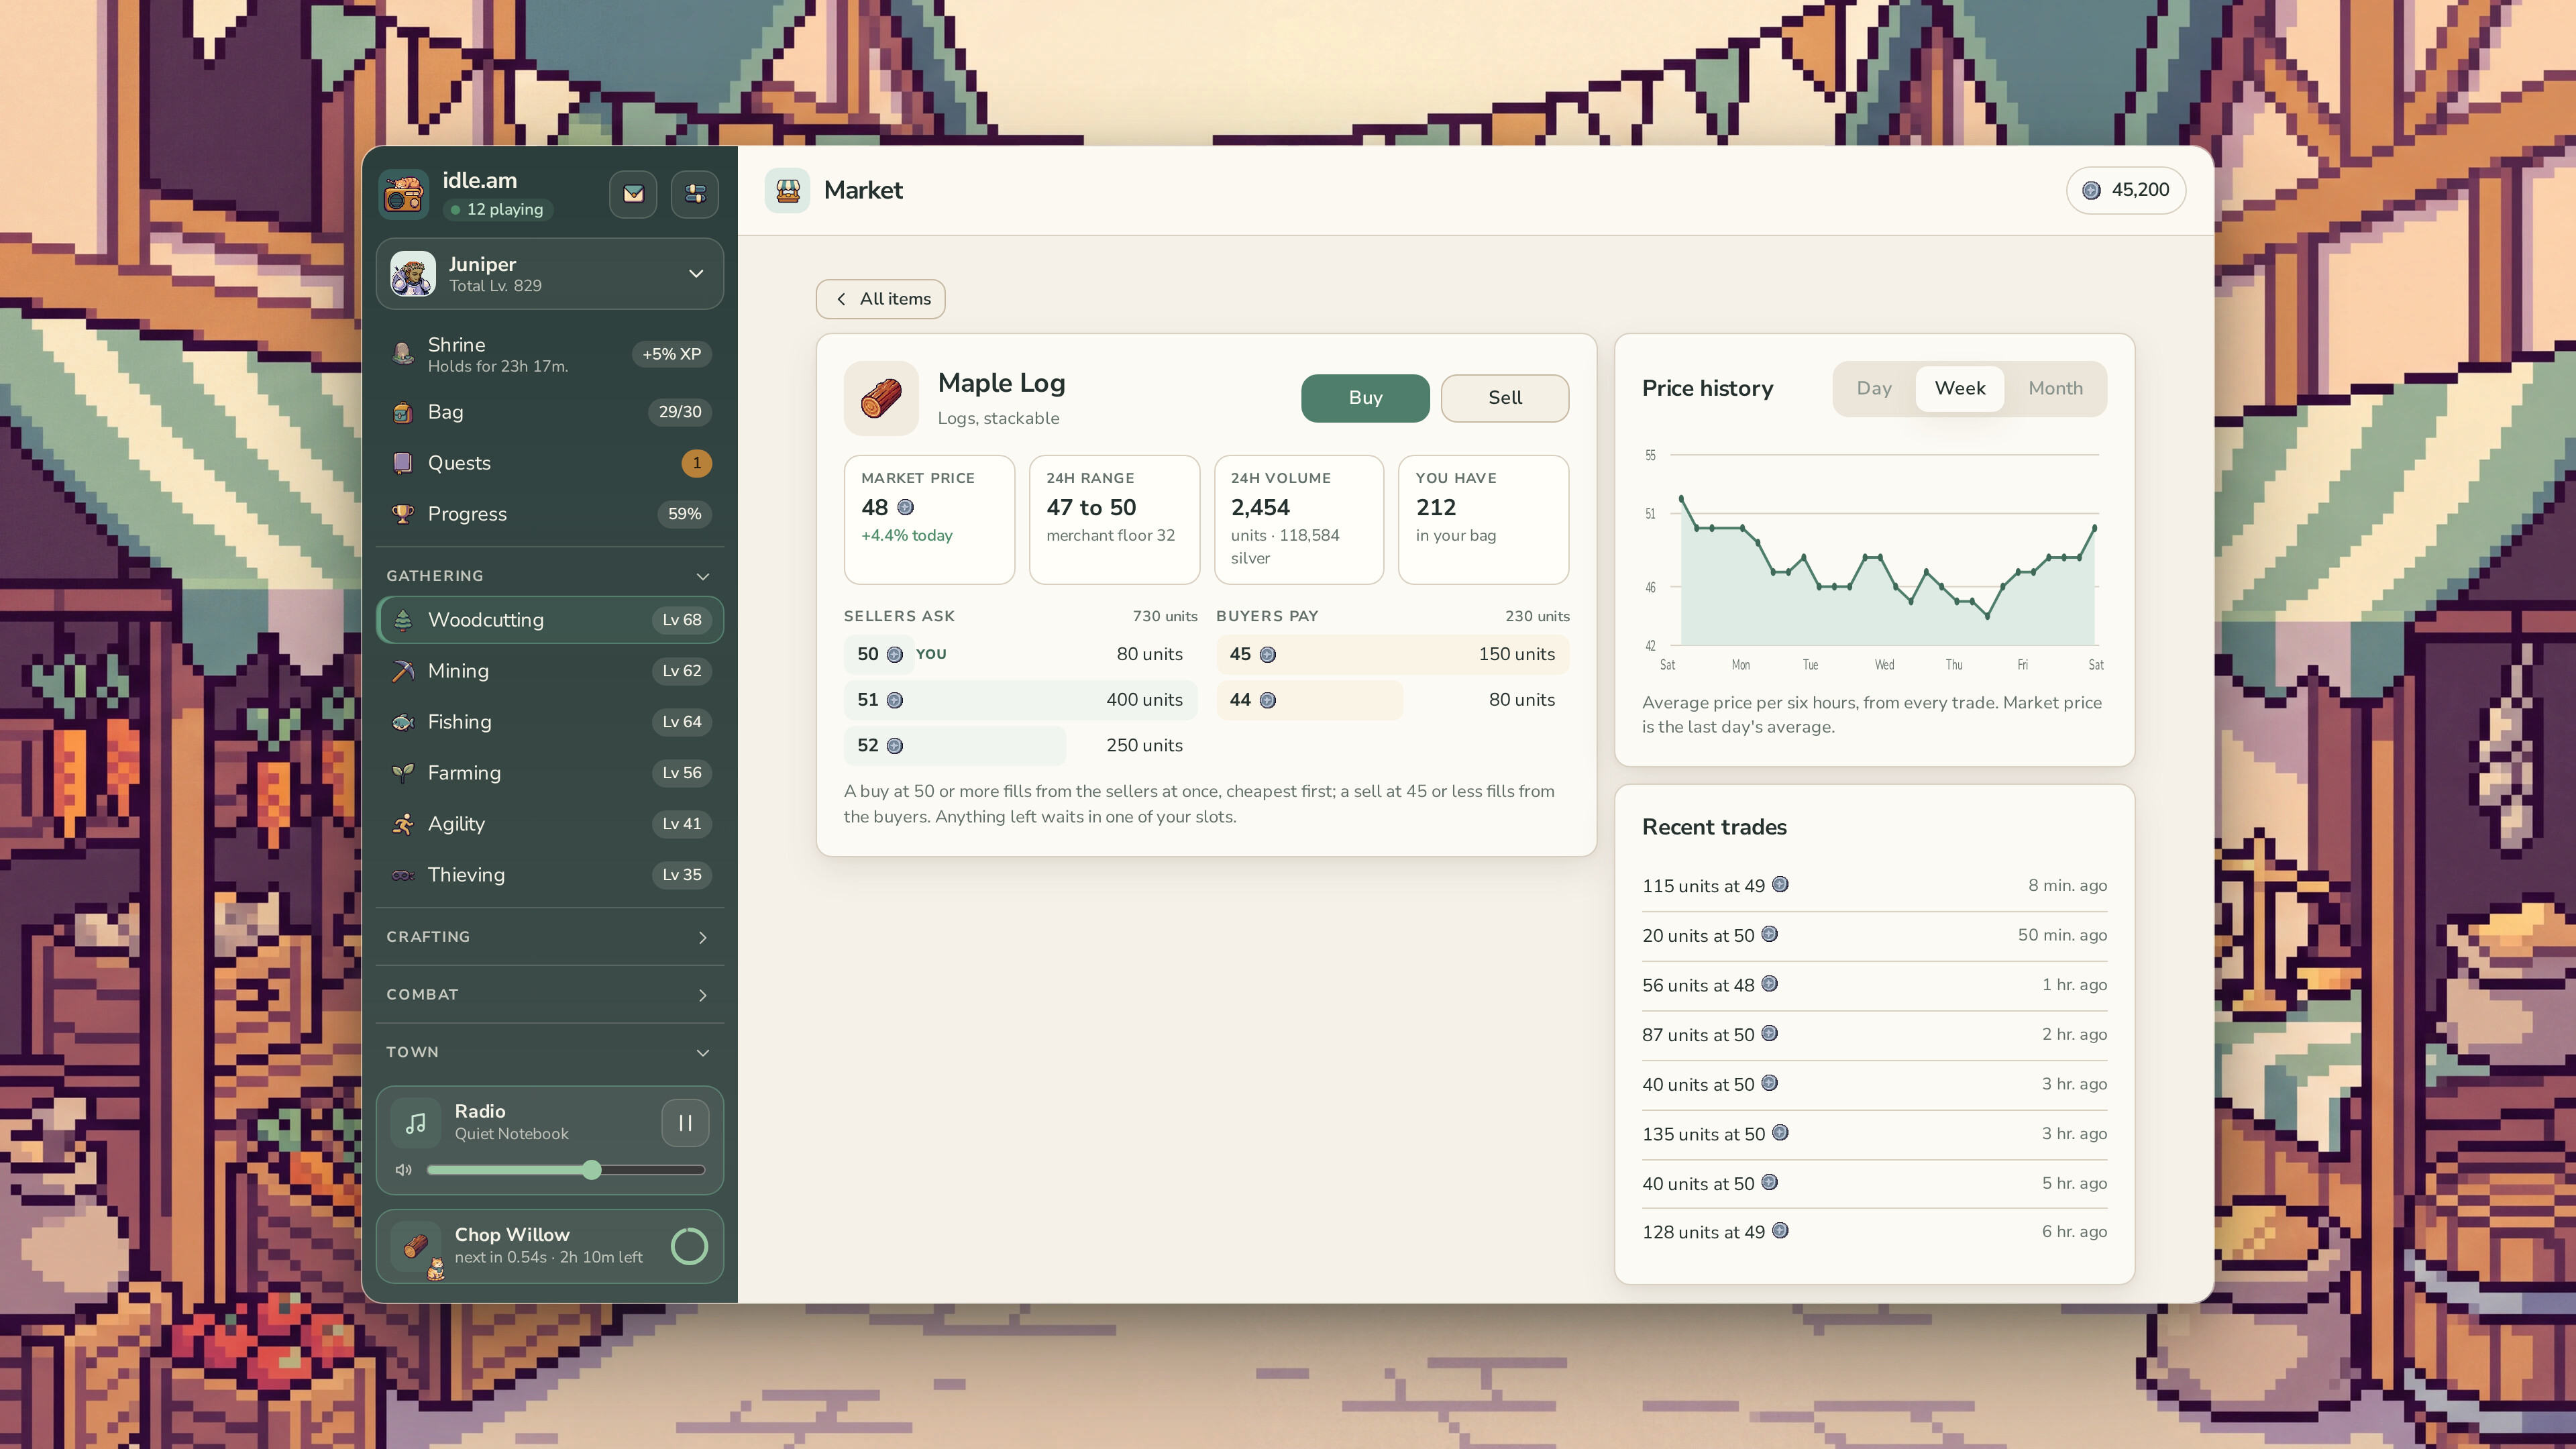Select the Fishing skill
This screenshot has height=1449, width=2576.
[549, 722]
